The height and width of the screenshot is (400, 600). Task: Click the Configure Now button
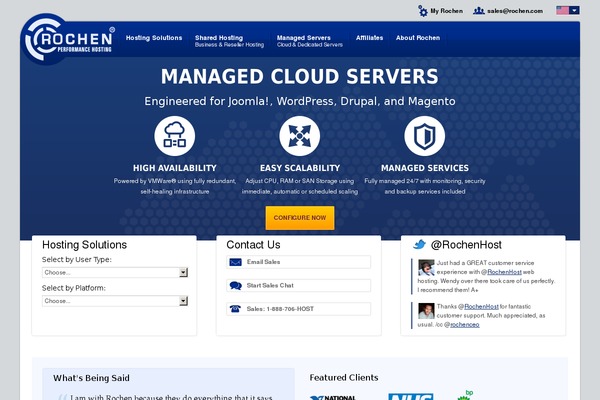click(300, 218)
